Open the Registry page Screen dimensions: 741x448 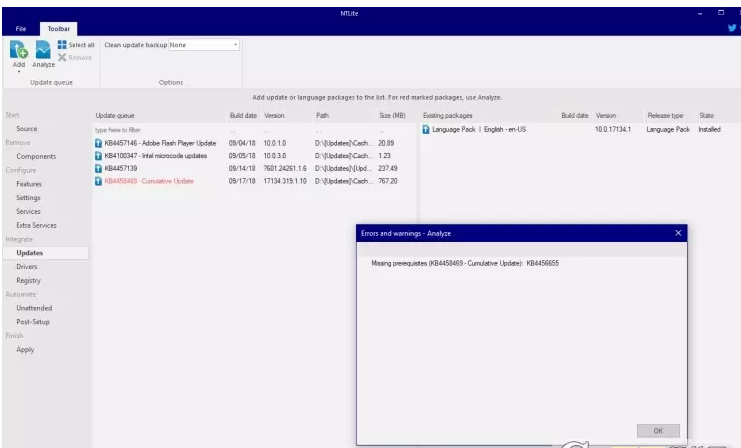coord(28,280)
